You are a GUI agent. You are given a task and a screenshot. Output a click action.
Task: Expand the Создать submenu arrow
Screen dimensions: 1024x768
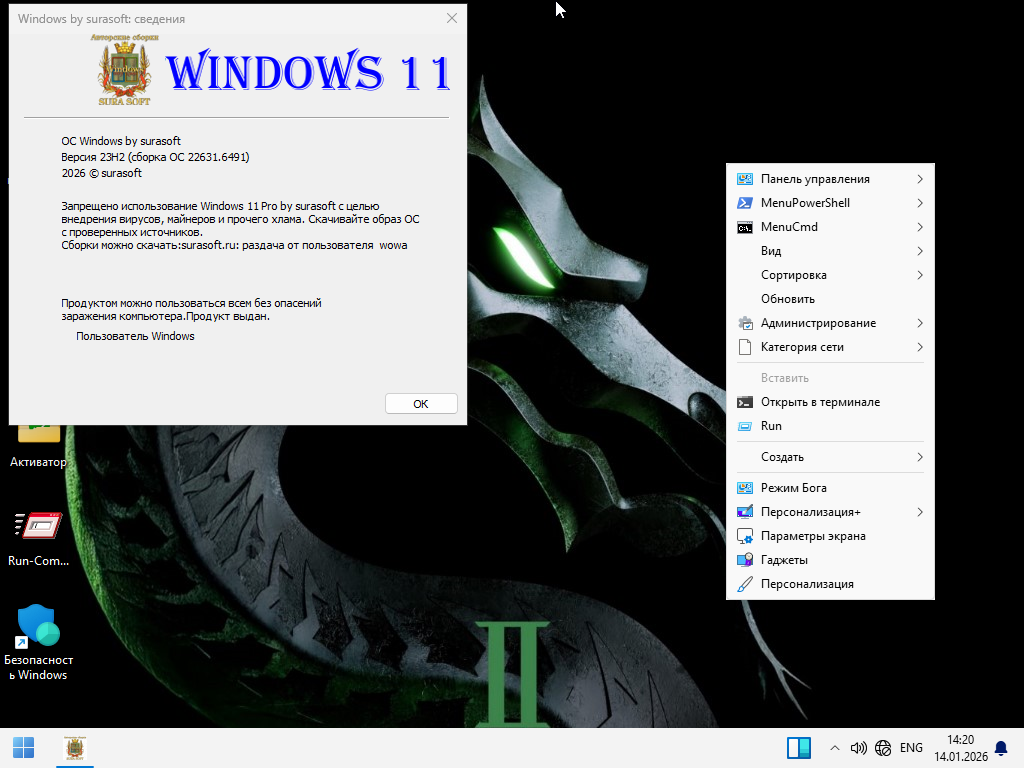(x=919, y=457)
